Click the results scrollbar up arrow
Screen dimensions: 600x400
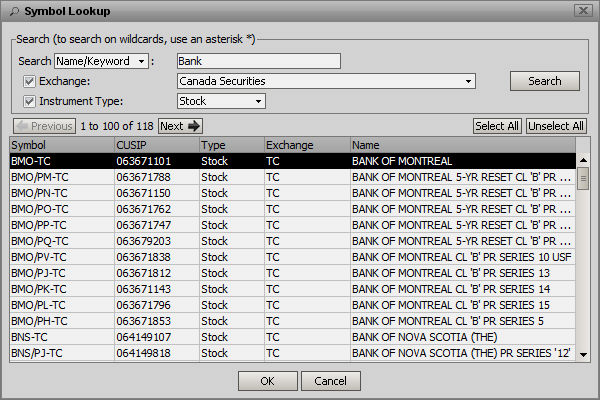(583, 160)
